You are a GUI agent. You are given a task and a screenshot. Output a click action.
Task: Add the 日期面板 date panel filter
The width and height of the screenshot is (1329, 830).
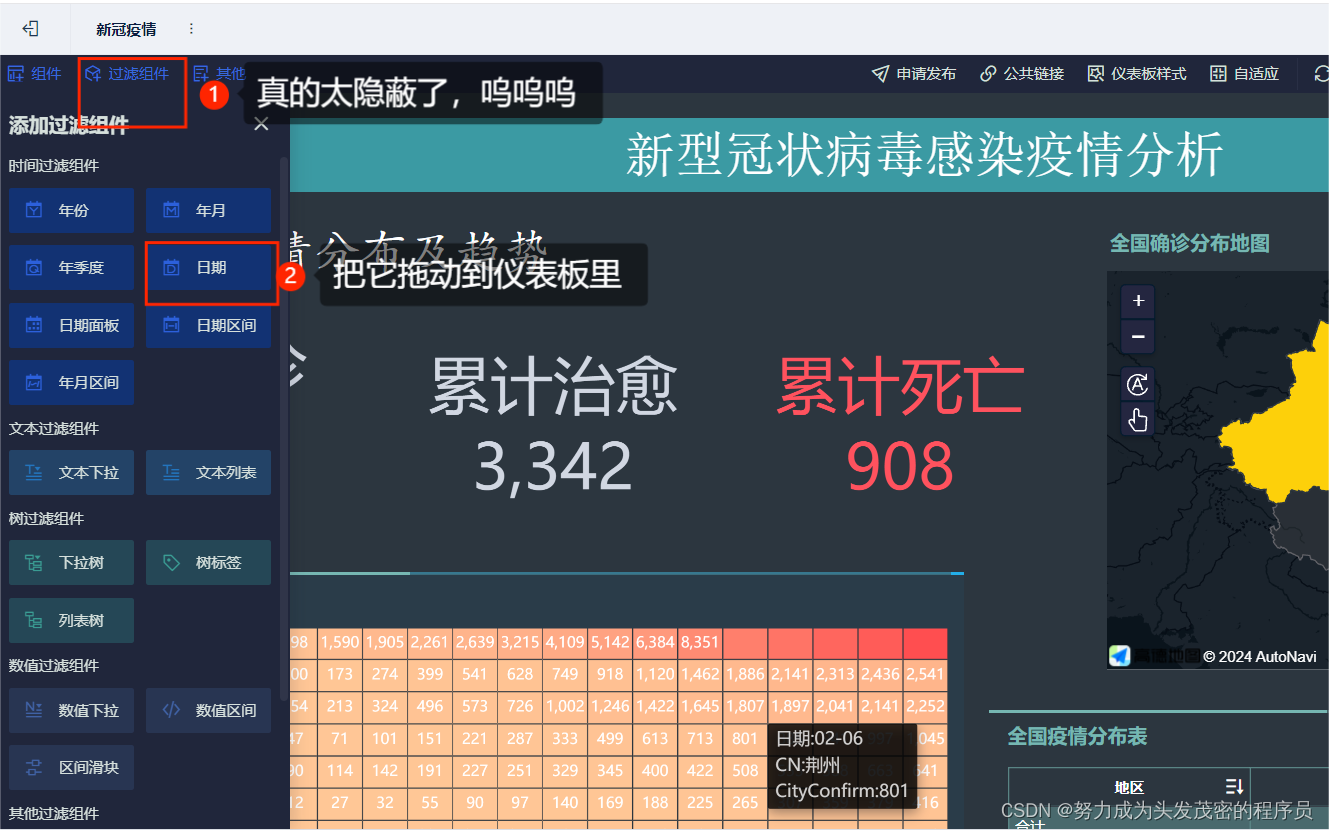[x=71, y=325]
